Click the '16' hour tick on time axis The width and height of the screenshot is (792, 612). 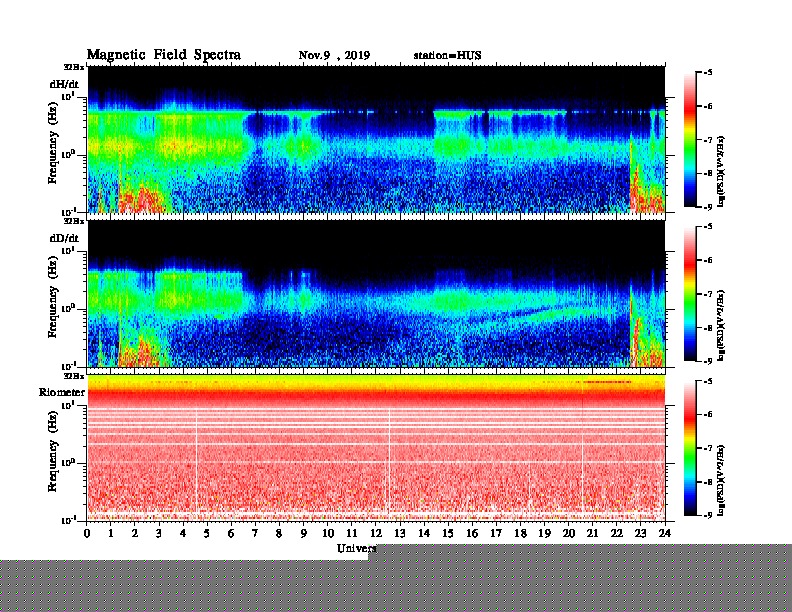coord(472,533)
